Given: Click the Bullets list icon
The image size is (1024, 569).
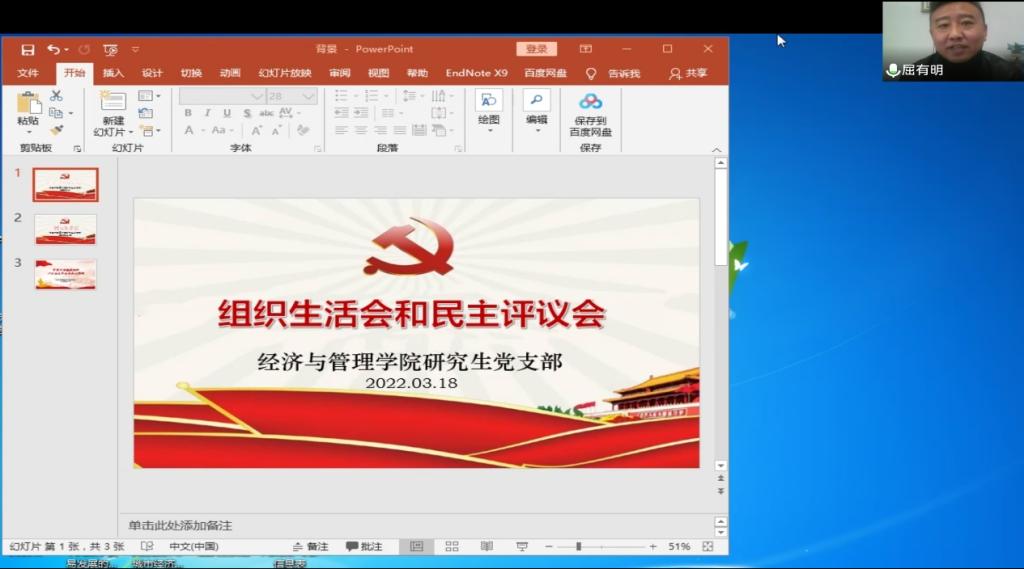Looking at the screenshot, I should (x=341, y=96).
